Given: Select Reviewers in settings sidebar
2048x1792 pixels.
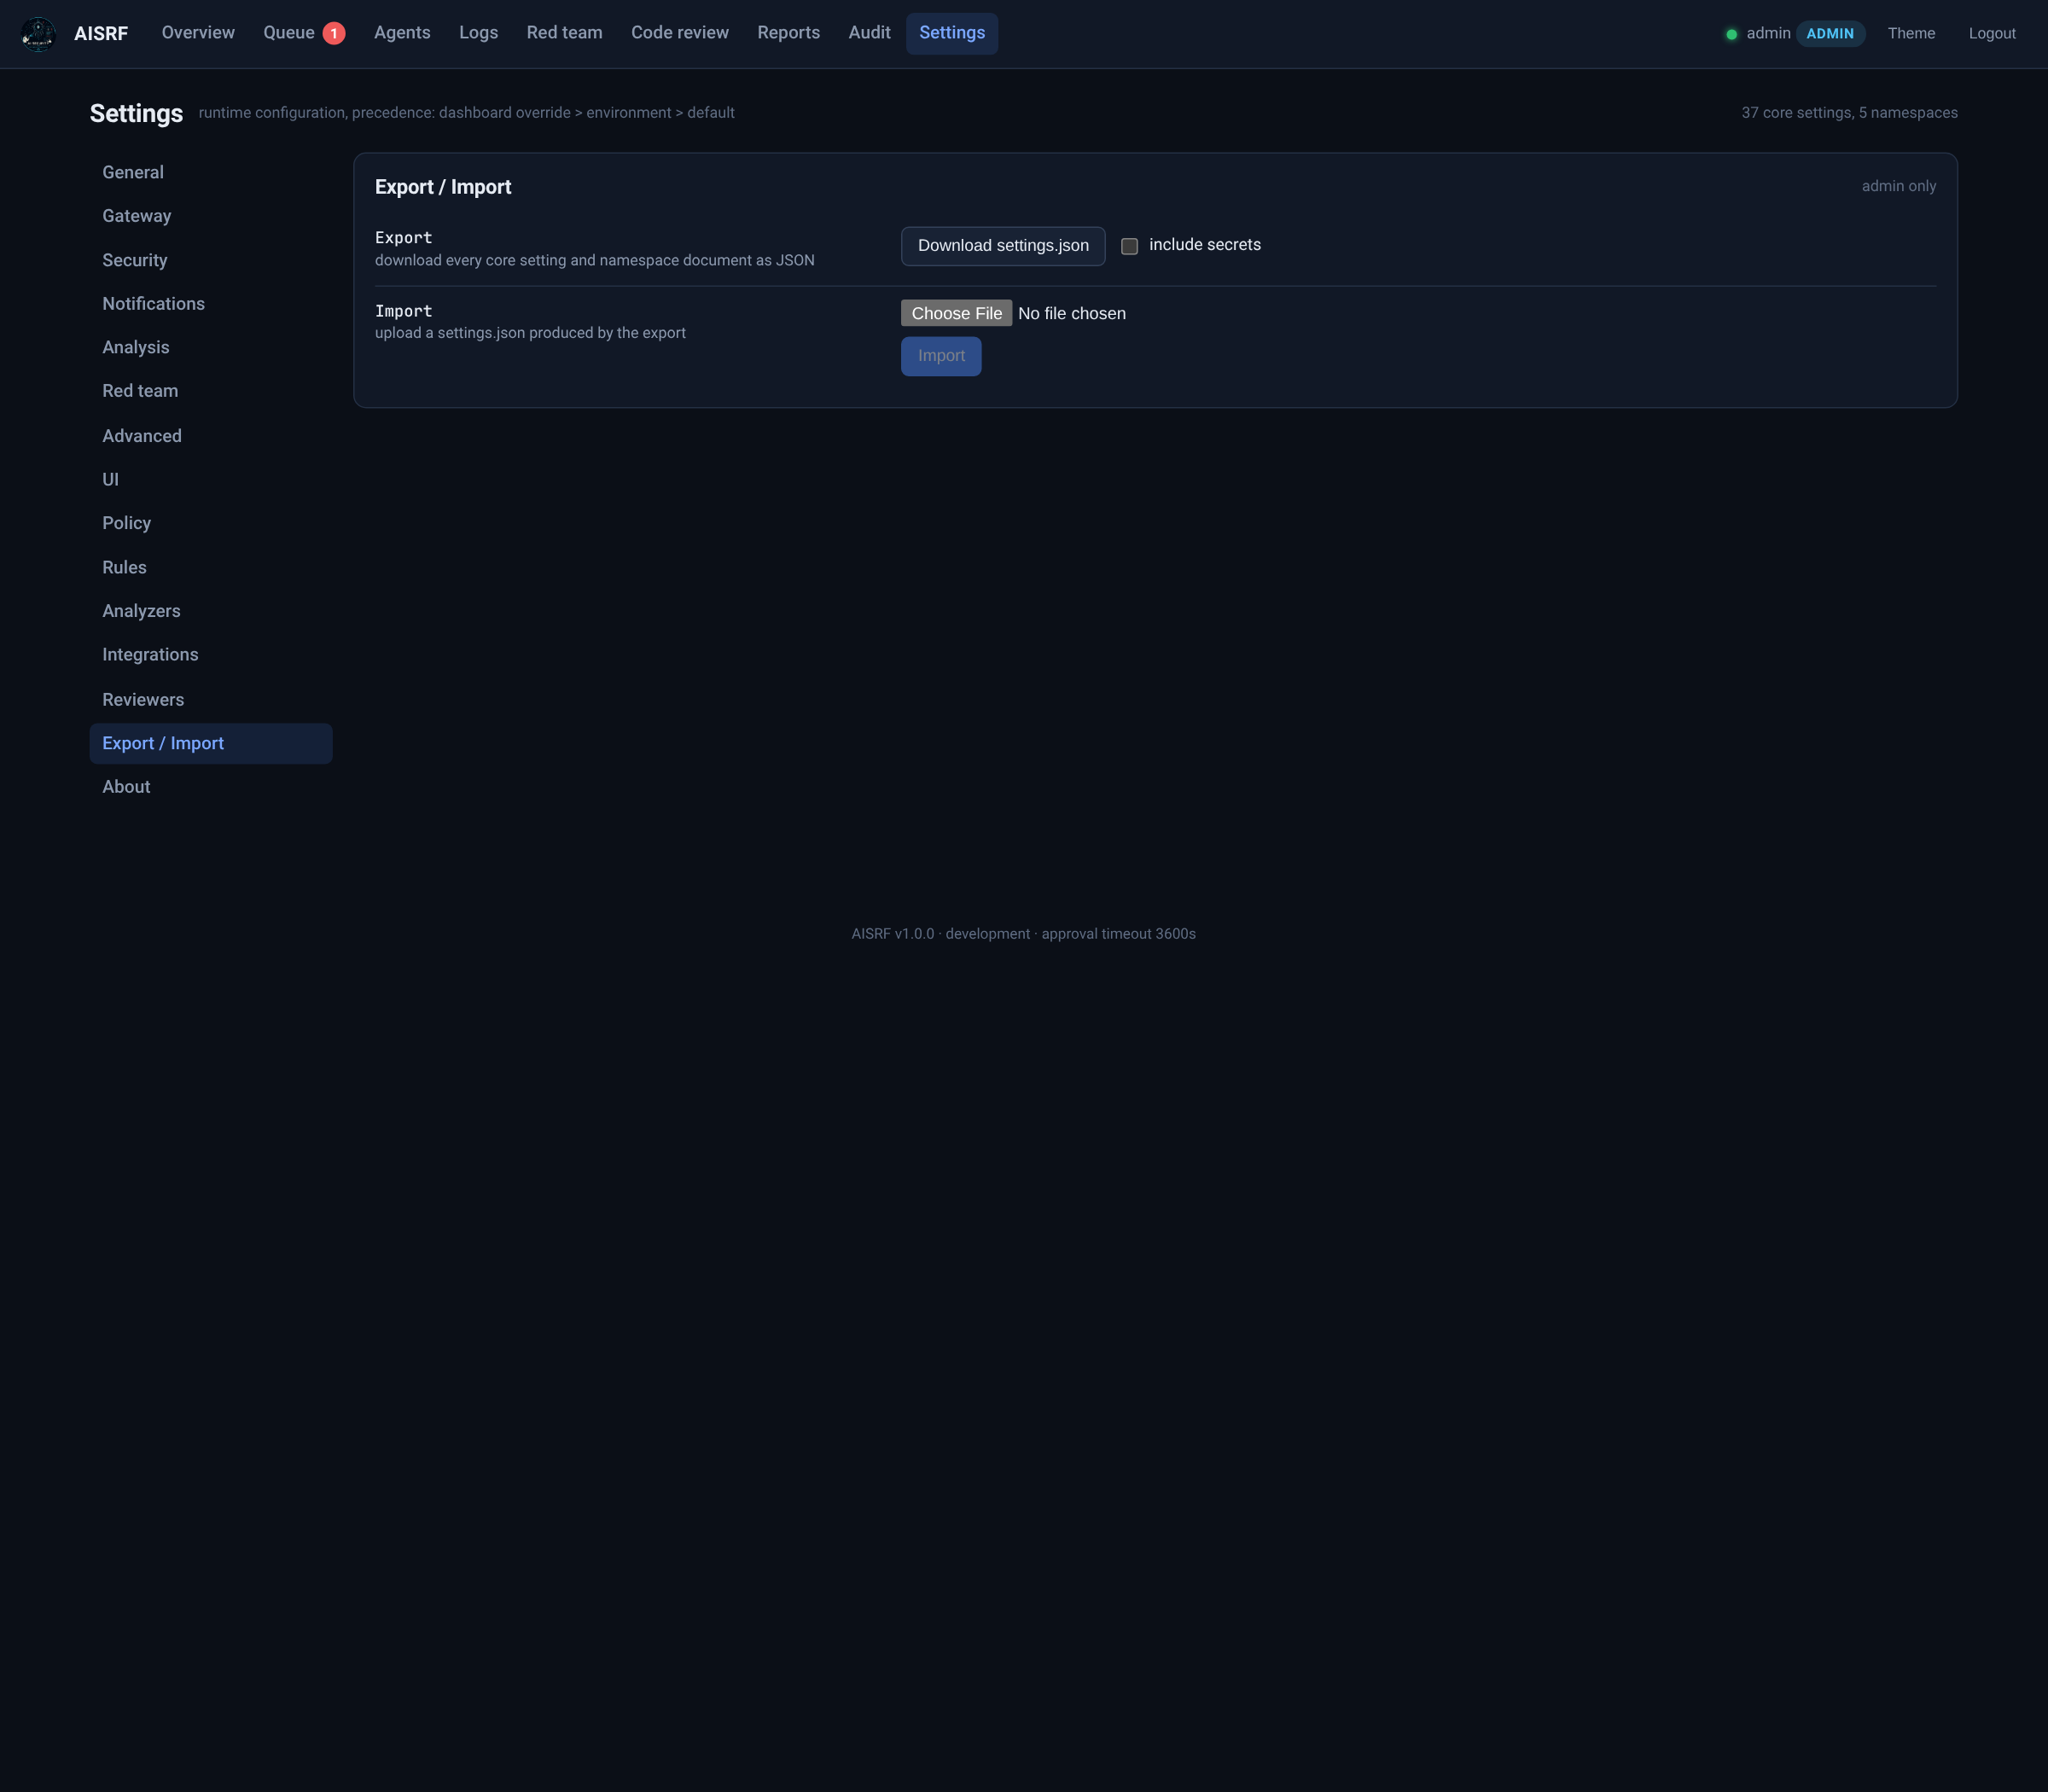Looking at the screenshot, I should pos(211,700).
